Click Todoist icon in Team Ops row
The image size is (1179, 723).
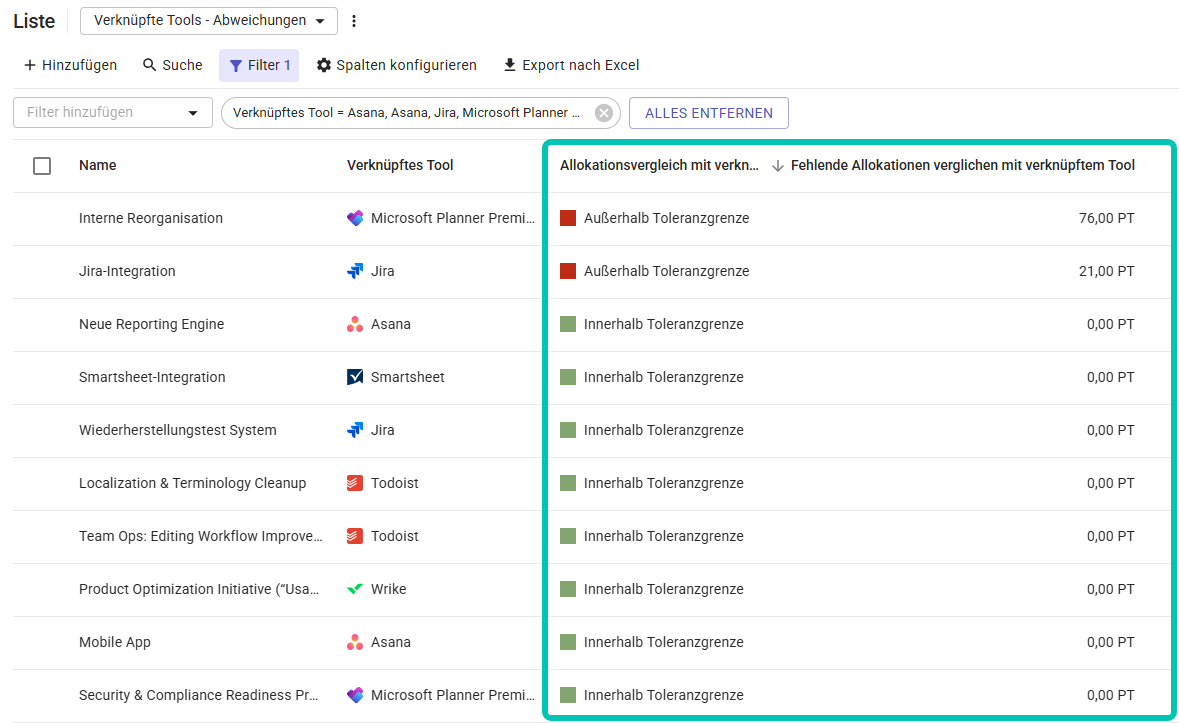355,536
